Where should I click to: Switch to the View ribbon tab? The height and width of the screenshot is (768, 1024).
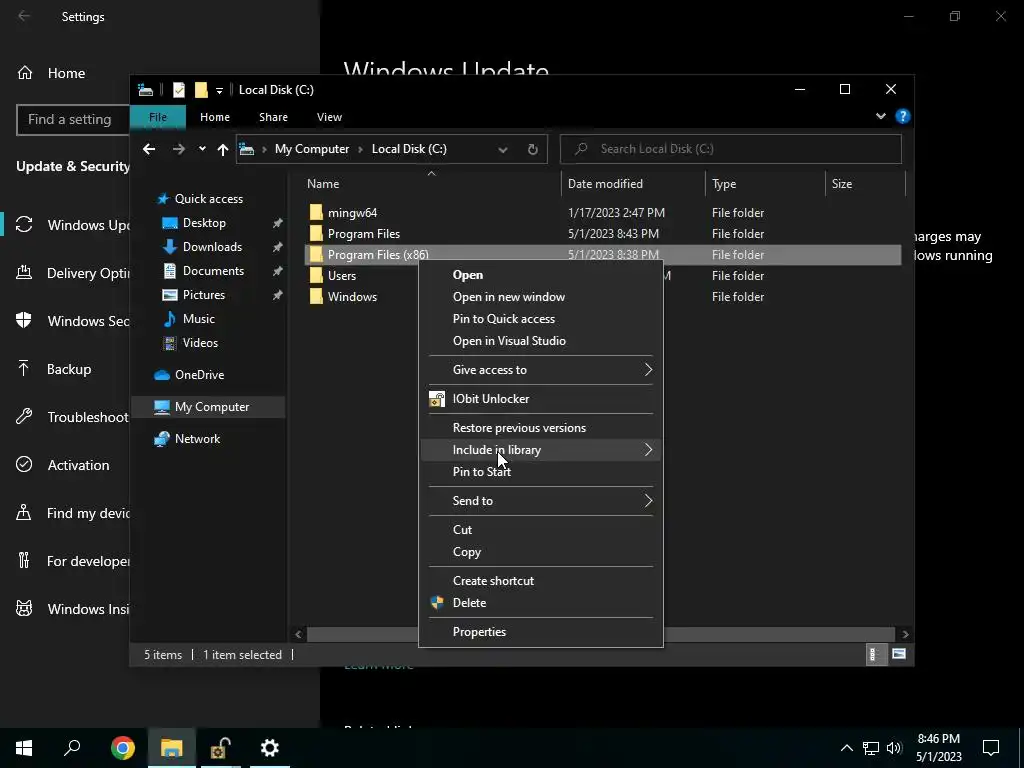pyautogui.click(x=329, y=117)
